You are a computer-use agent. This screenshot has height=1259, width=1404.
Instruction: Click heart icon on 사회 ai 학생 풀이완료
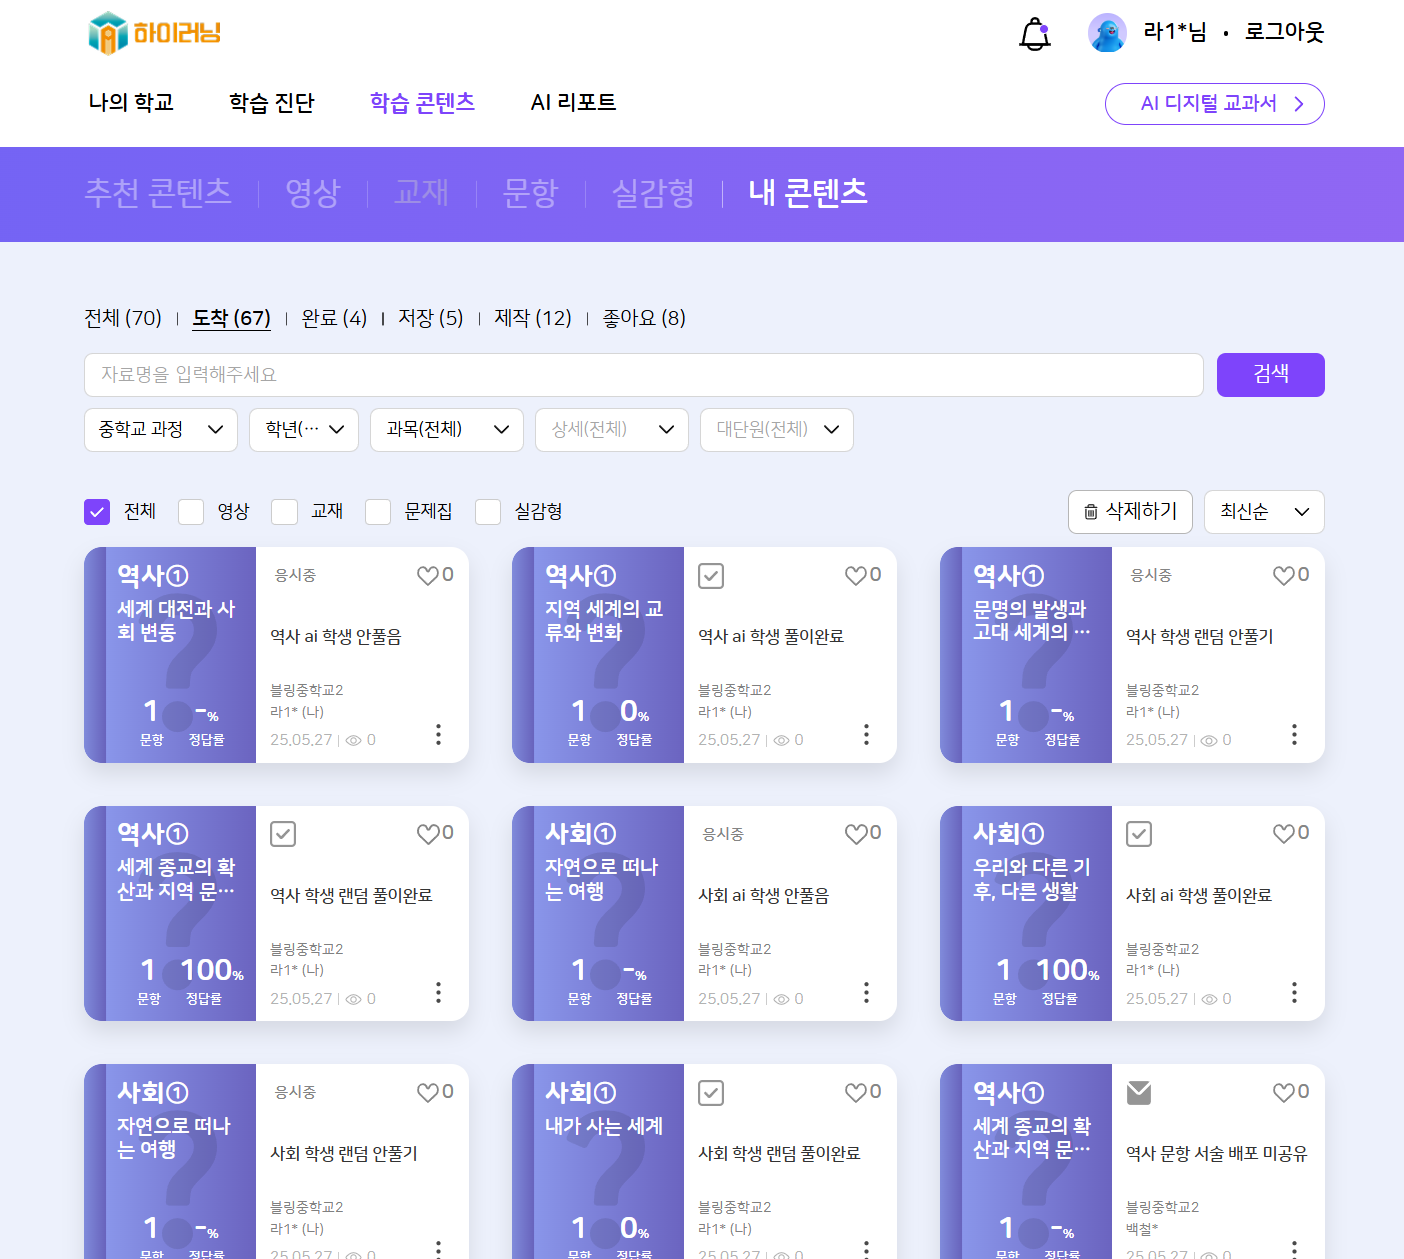1284,833
